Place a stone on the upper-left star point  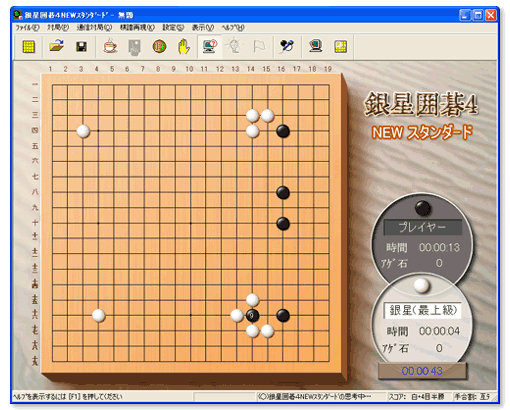tap(98, 131)
